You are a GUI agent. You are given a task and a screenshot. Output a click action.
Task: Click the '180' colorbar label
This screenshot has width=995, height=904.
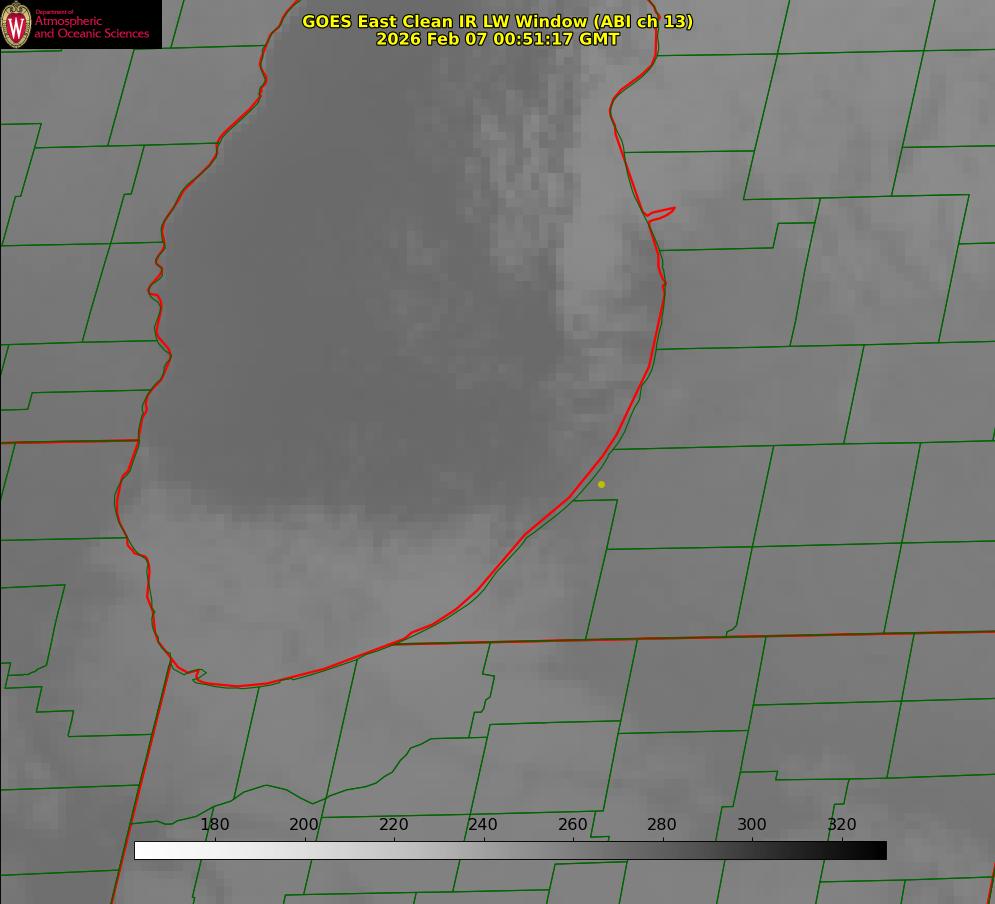tap(214, 824)
